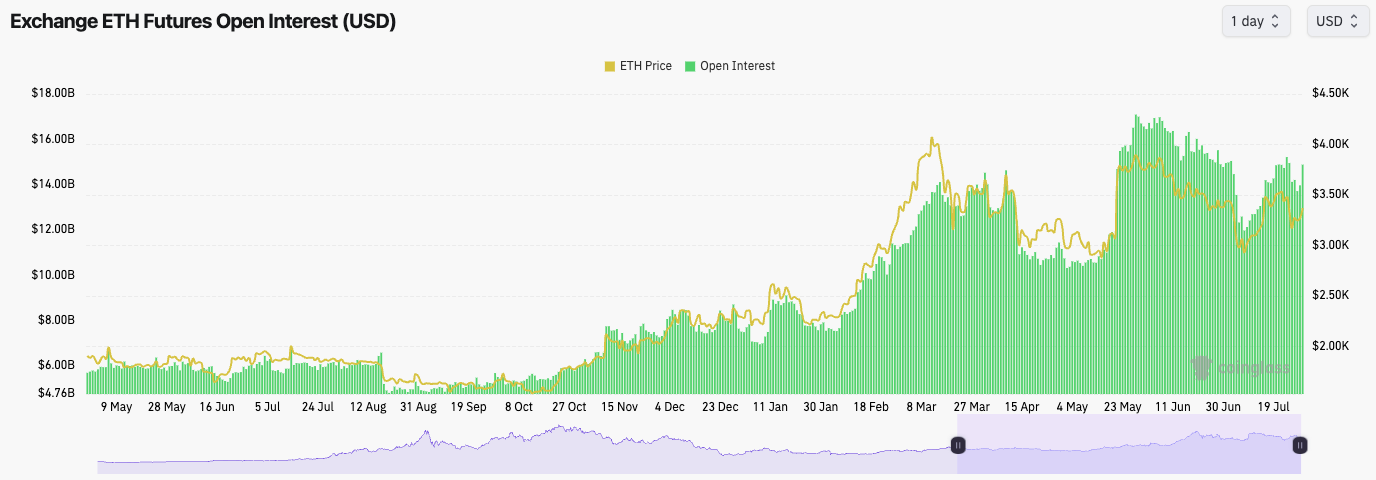Click the yellow ETH Price legend swatch
The width and height of the screenshot is (1376, 480).
pos(610,66)
